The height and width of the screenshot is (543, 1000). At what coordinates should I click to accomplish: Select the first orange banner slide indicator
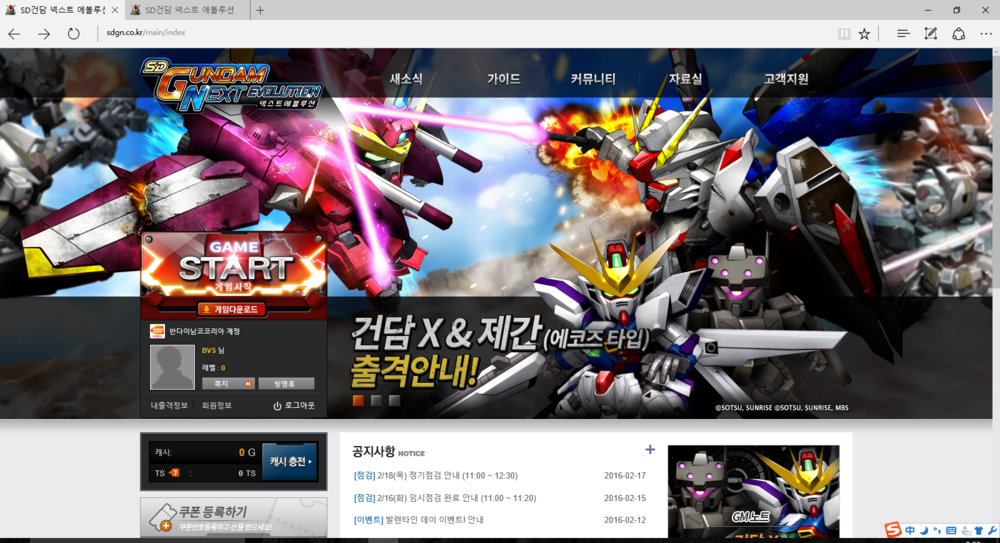[358, 401]
